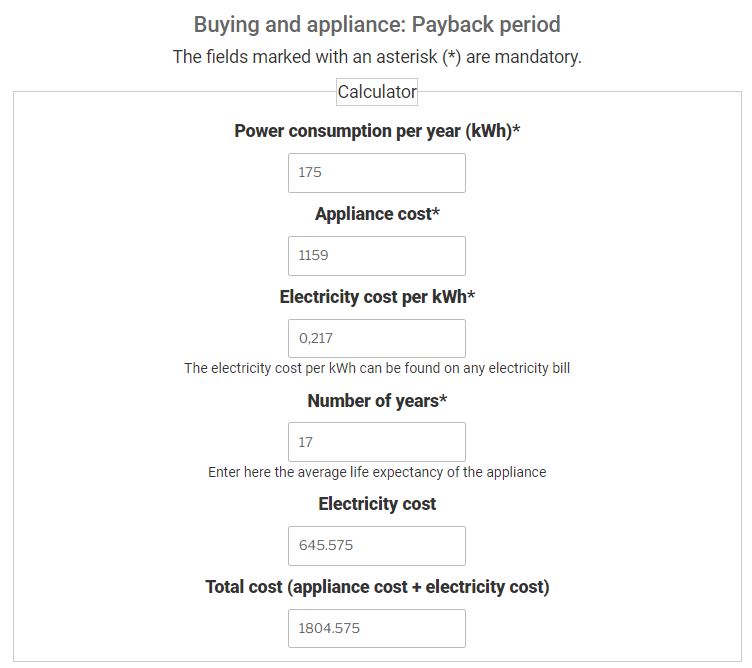Screen dimensions: 752x668
Task: Focus the Appliance cost field
Action: click(376, 255)
